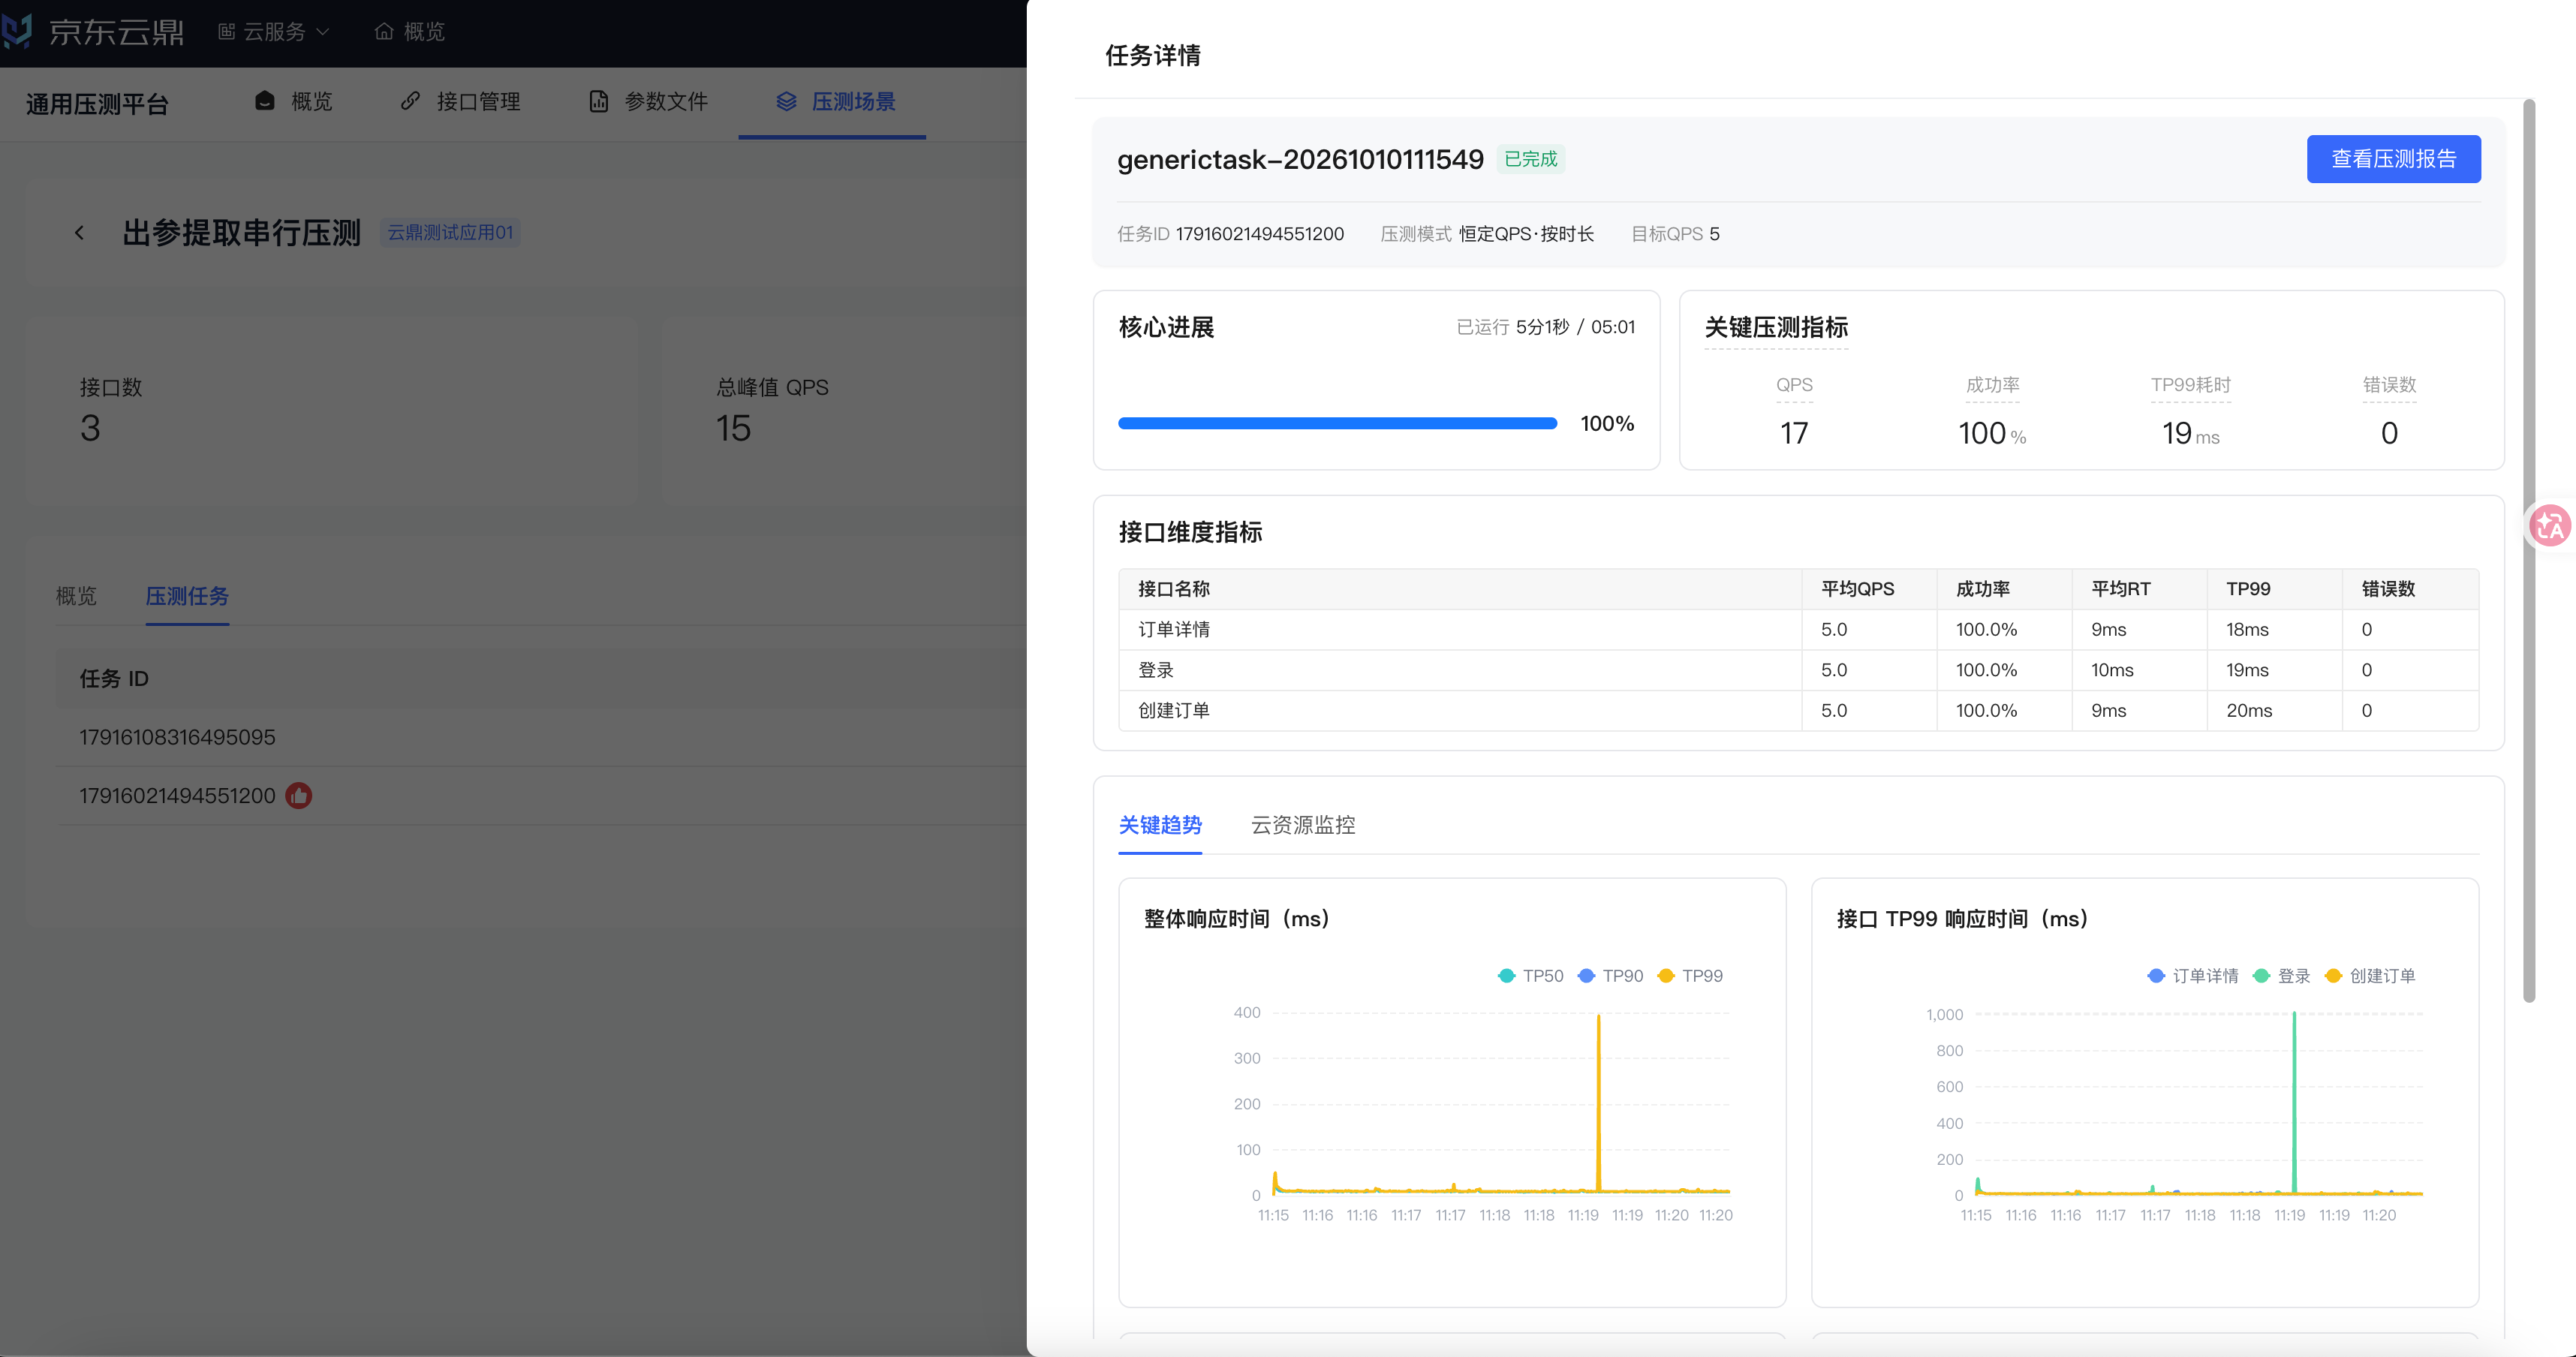Click the link icon beside 接口管理

point(410,101)
